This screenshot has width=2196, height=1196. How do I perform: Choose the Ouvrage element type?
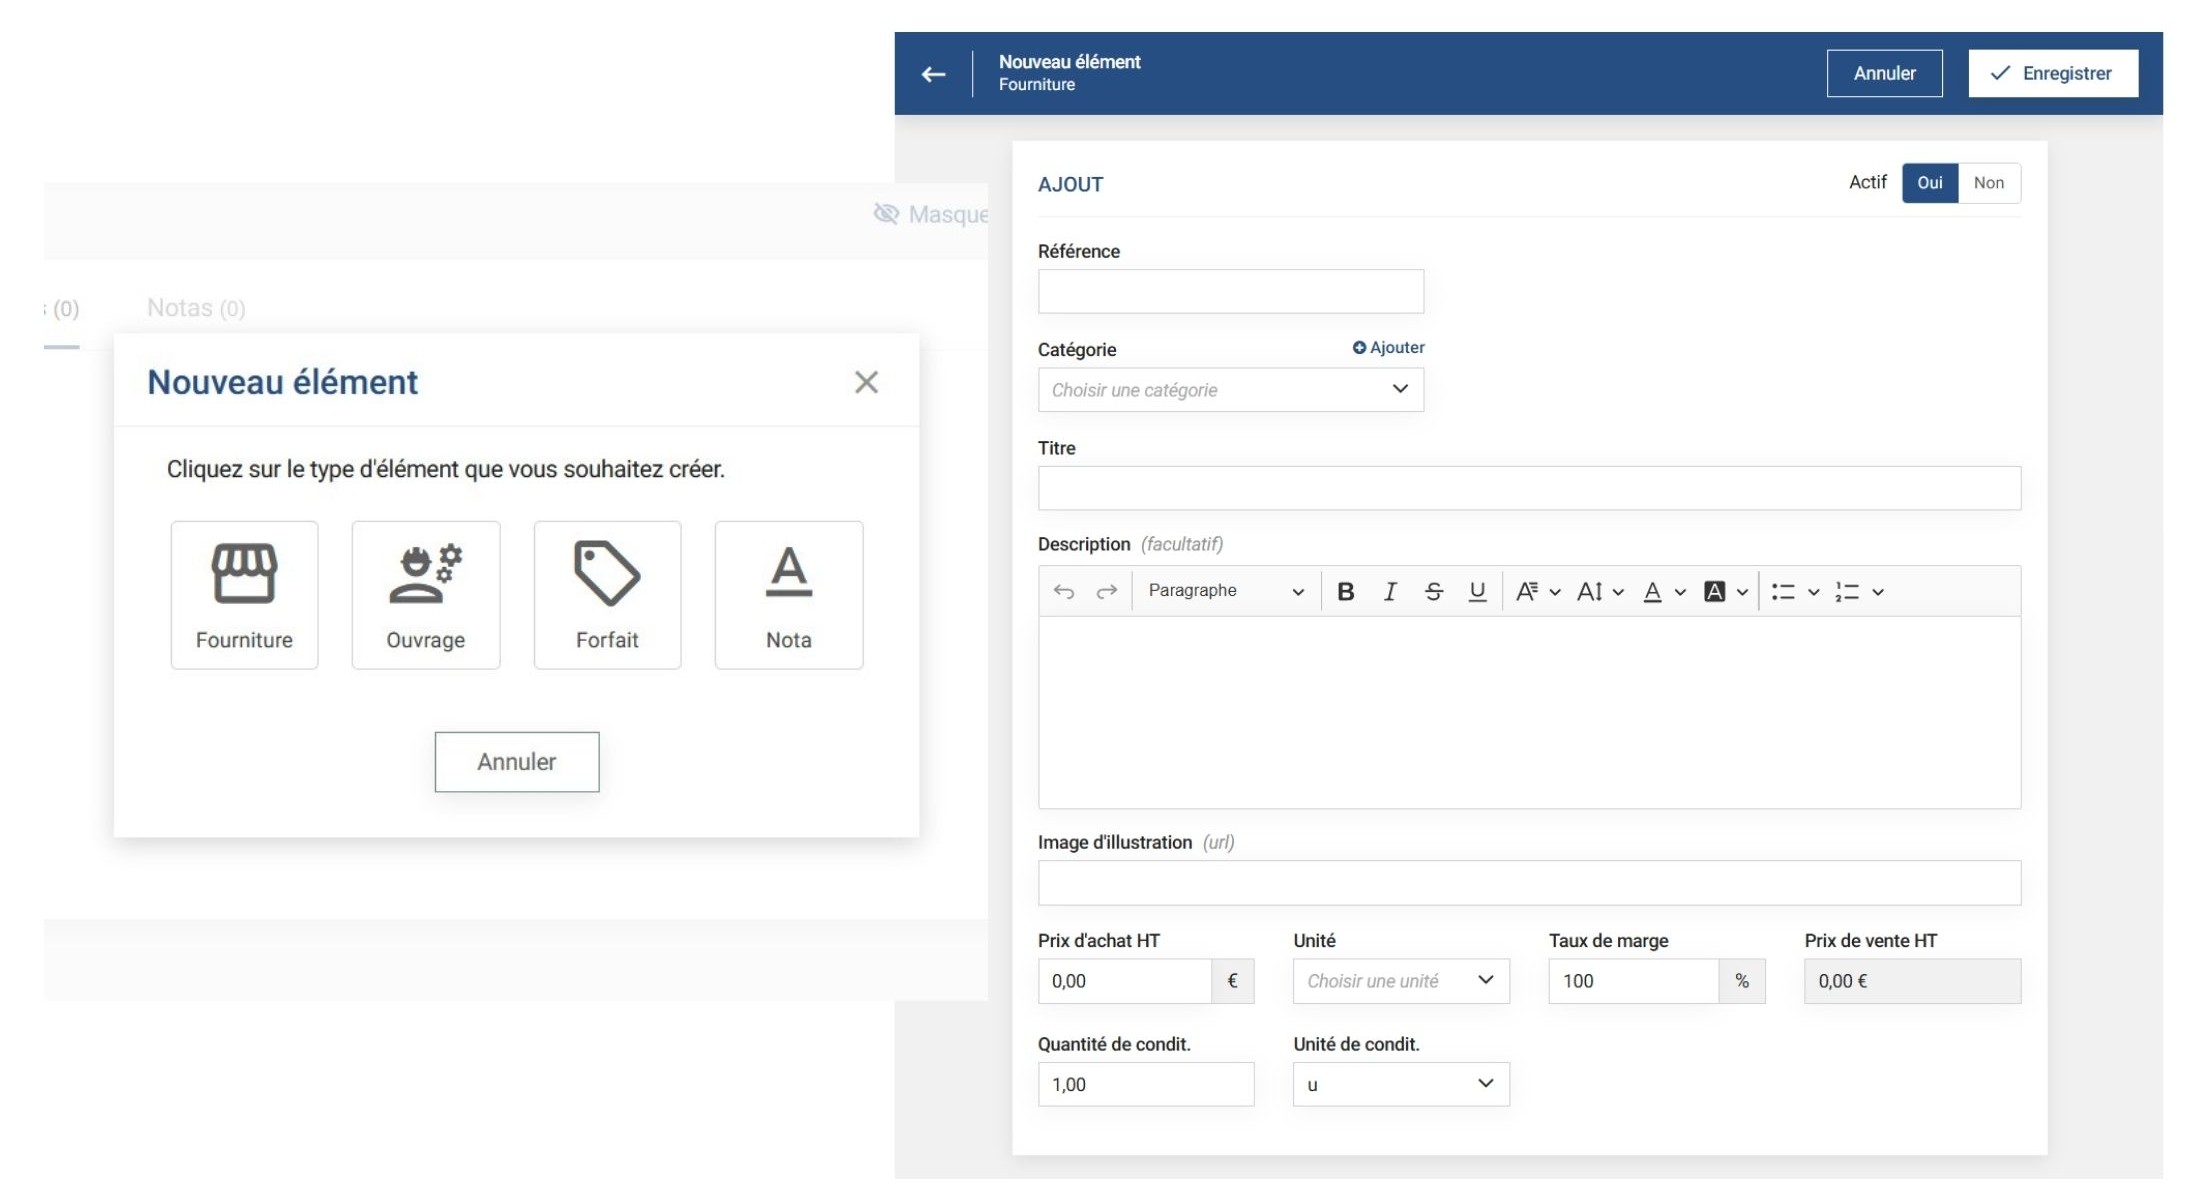425,595
